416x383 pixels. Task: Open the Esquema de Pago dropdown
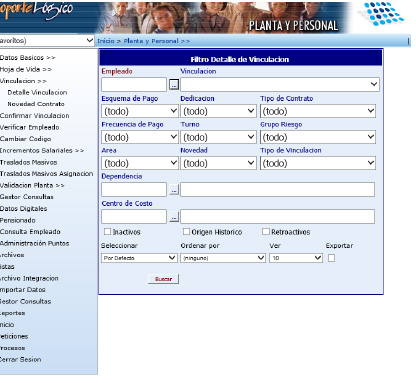point(140,111)
